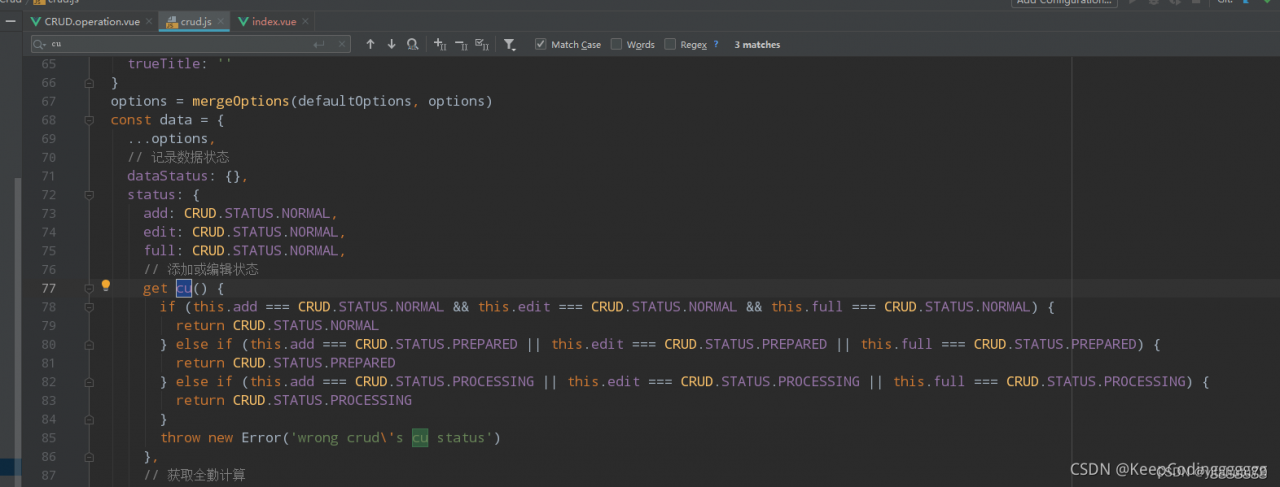This screenshot has height=487, width=1280.
Task: Click highlighted cu in Error string
Action: pyautogui.click(x=420, y=437)
